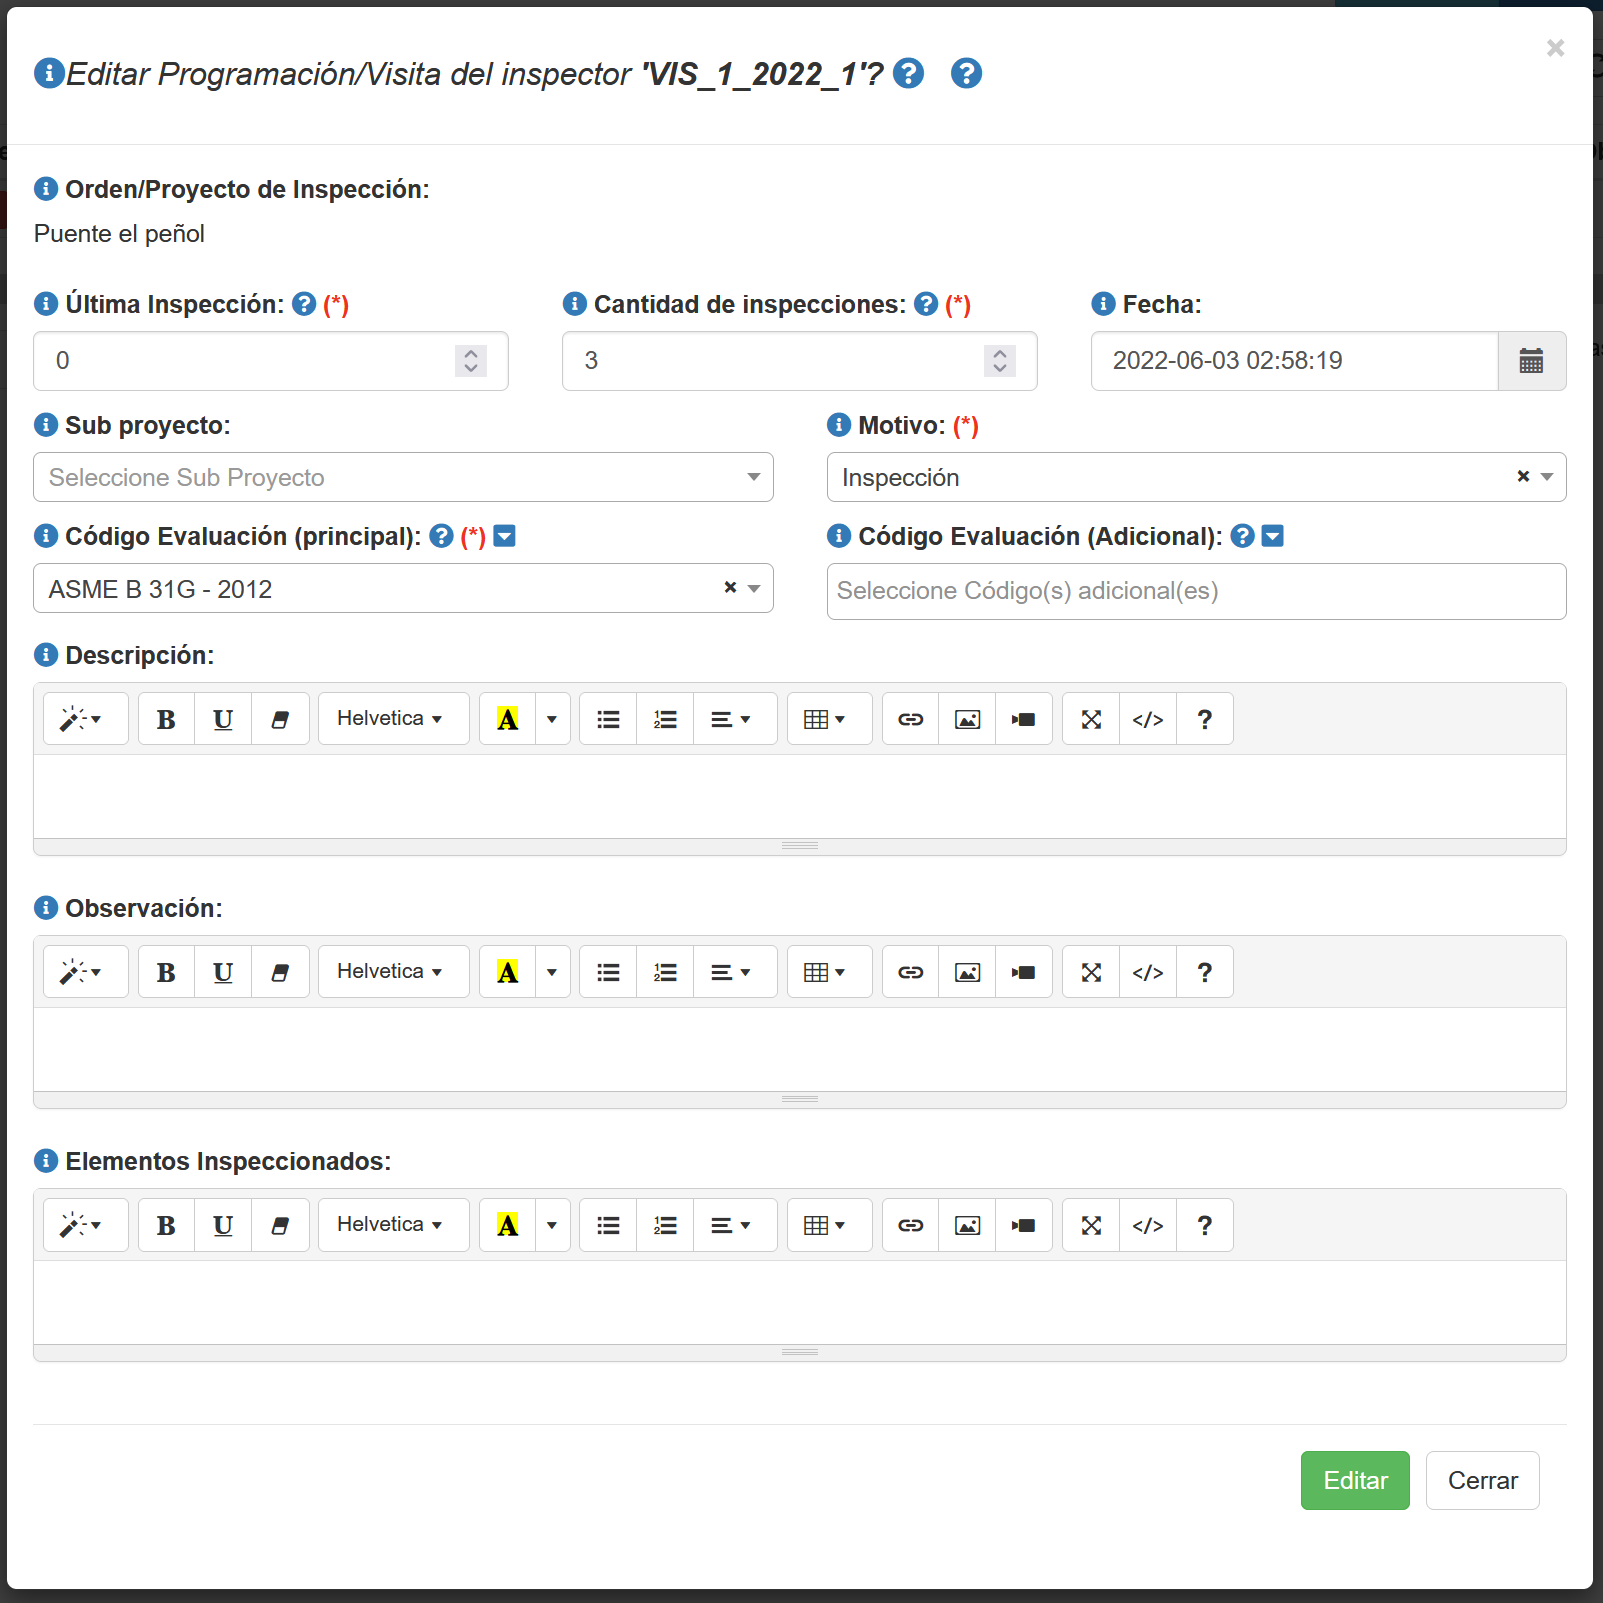Expand the table dropdown in the Observación editor

pyautogui.click(x=825, y=972)
